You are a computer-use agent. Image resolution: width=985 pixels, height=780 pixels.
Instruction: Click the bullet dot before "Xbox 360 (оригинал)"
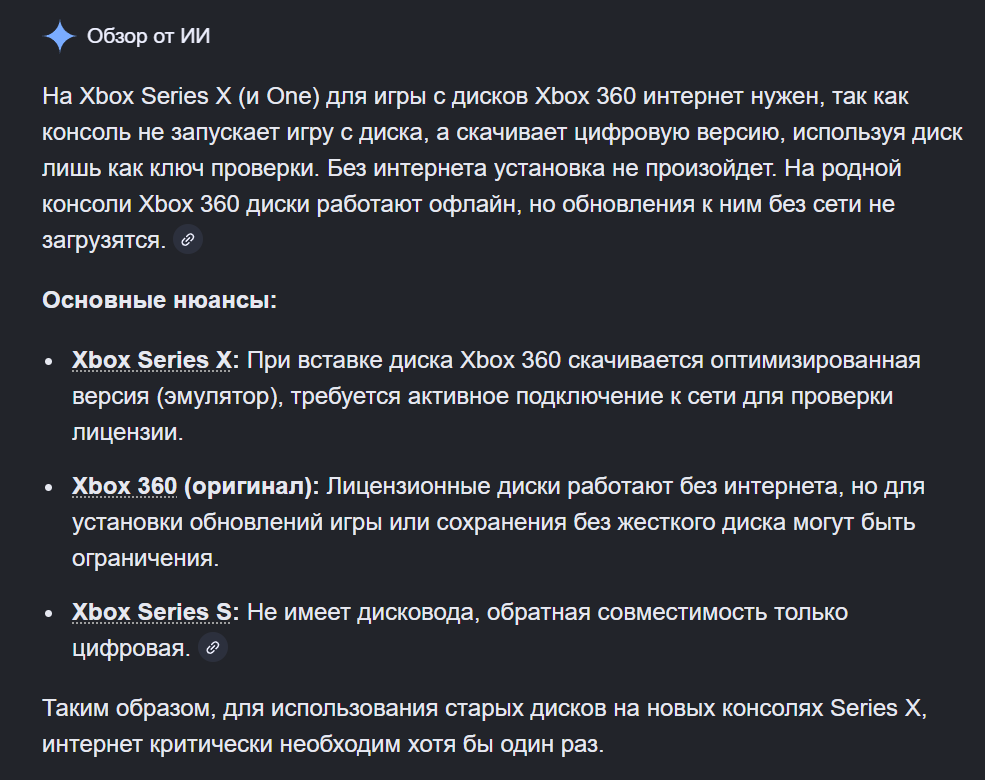pyautogui.click(x=49, y=488)
